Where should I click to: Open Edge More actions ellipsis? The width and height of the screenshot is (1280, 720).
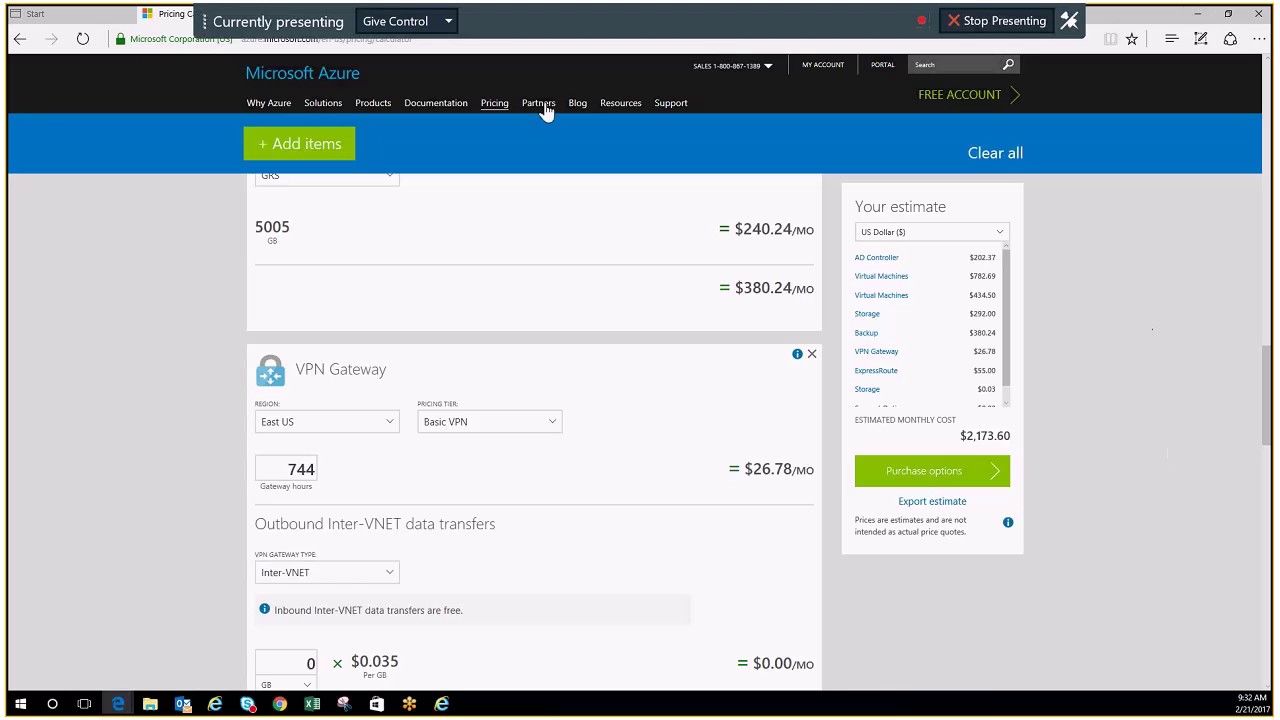(1259, 39)
